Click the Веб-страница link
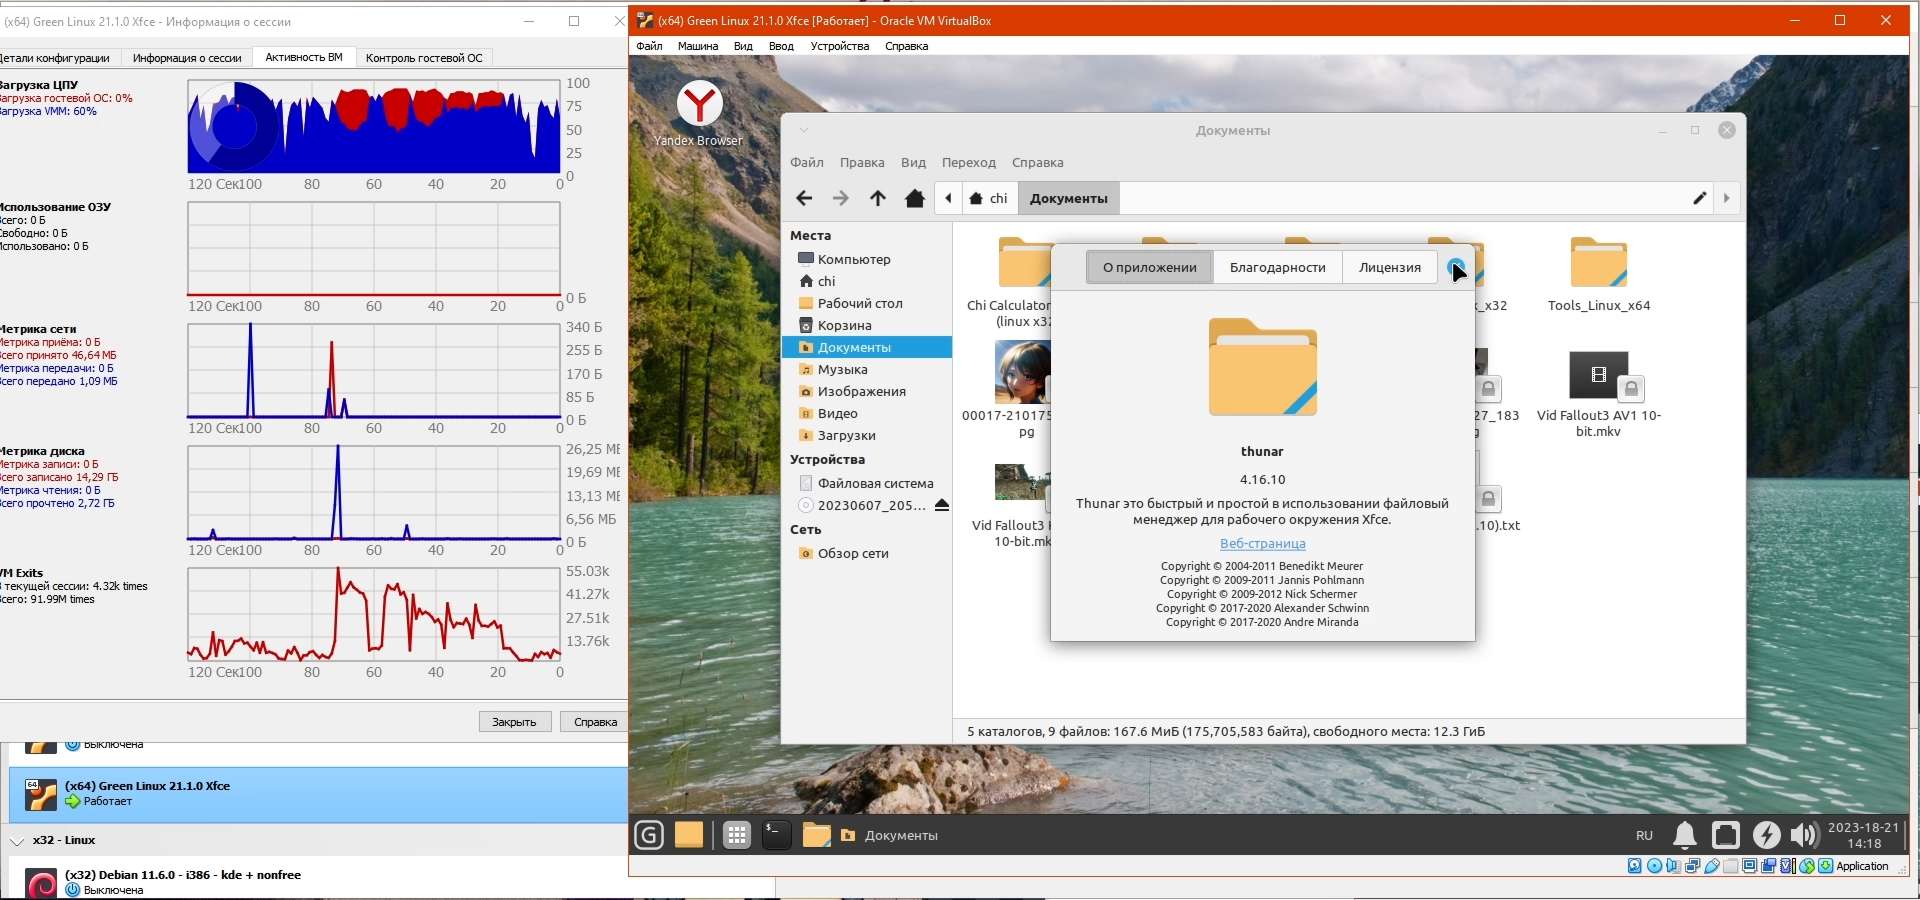This screenshot has width=1920, height=900. pyautogui.click(x=1262, y=544)
